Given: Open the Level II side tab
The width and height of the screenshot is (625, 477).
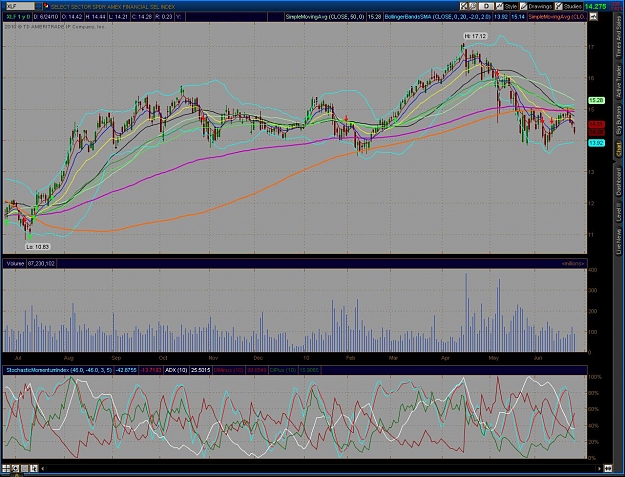Looking at the screenshot, I should (x=619, y=212).
